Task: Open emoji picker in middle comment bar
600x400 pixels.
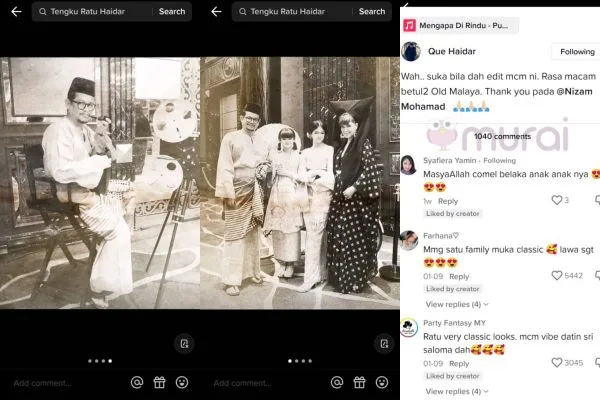Action: pyautogui.click(x=384, y=382)
